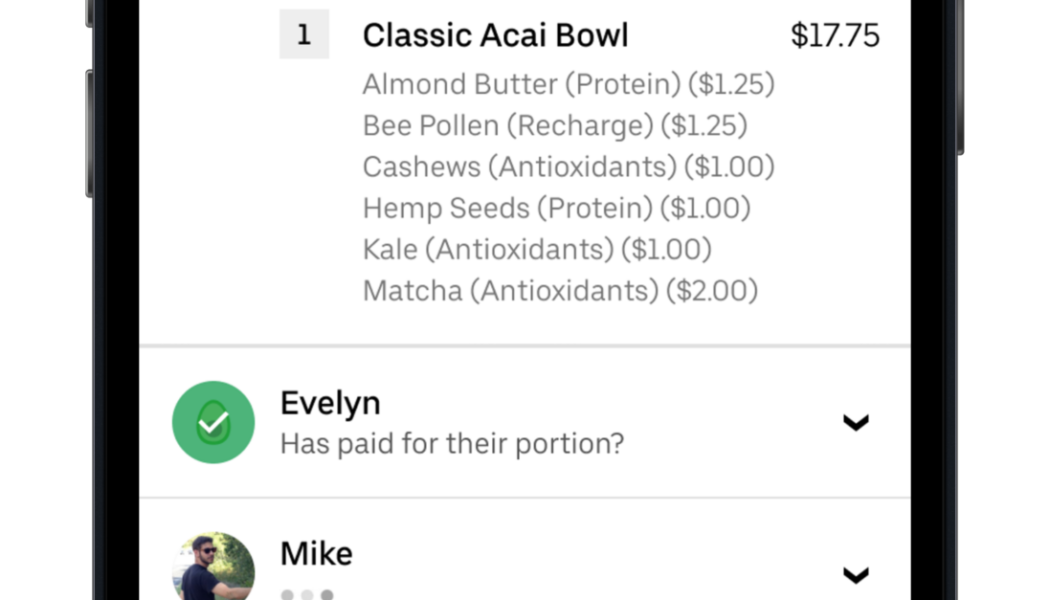Click the $17.75 price label
1050x600 pixels.
(835, 34)
